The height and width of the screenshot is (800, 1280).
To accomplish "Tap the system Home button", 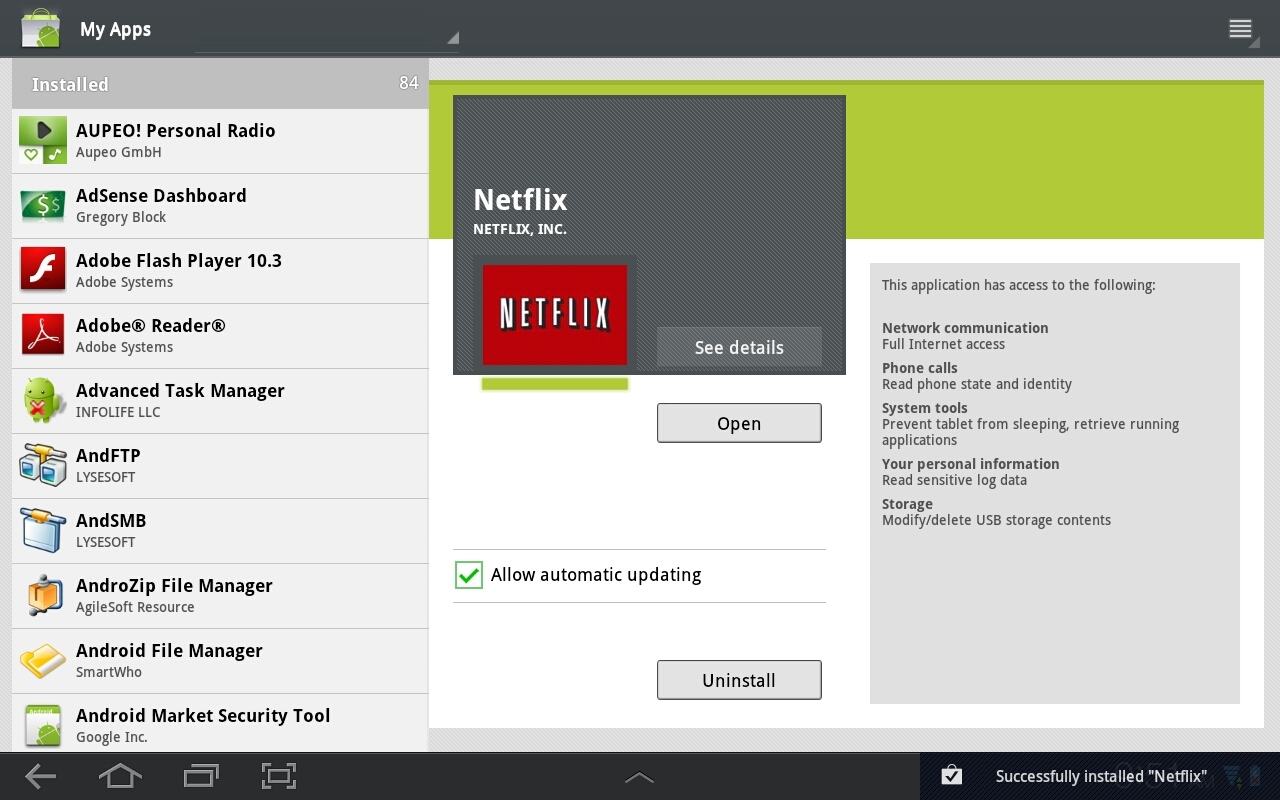I will tap(120, 776).
